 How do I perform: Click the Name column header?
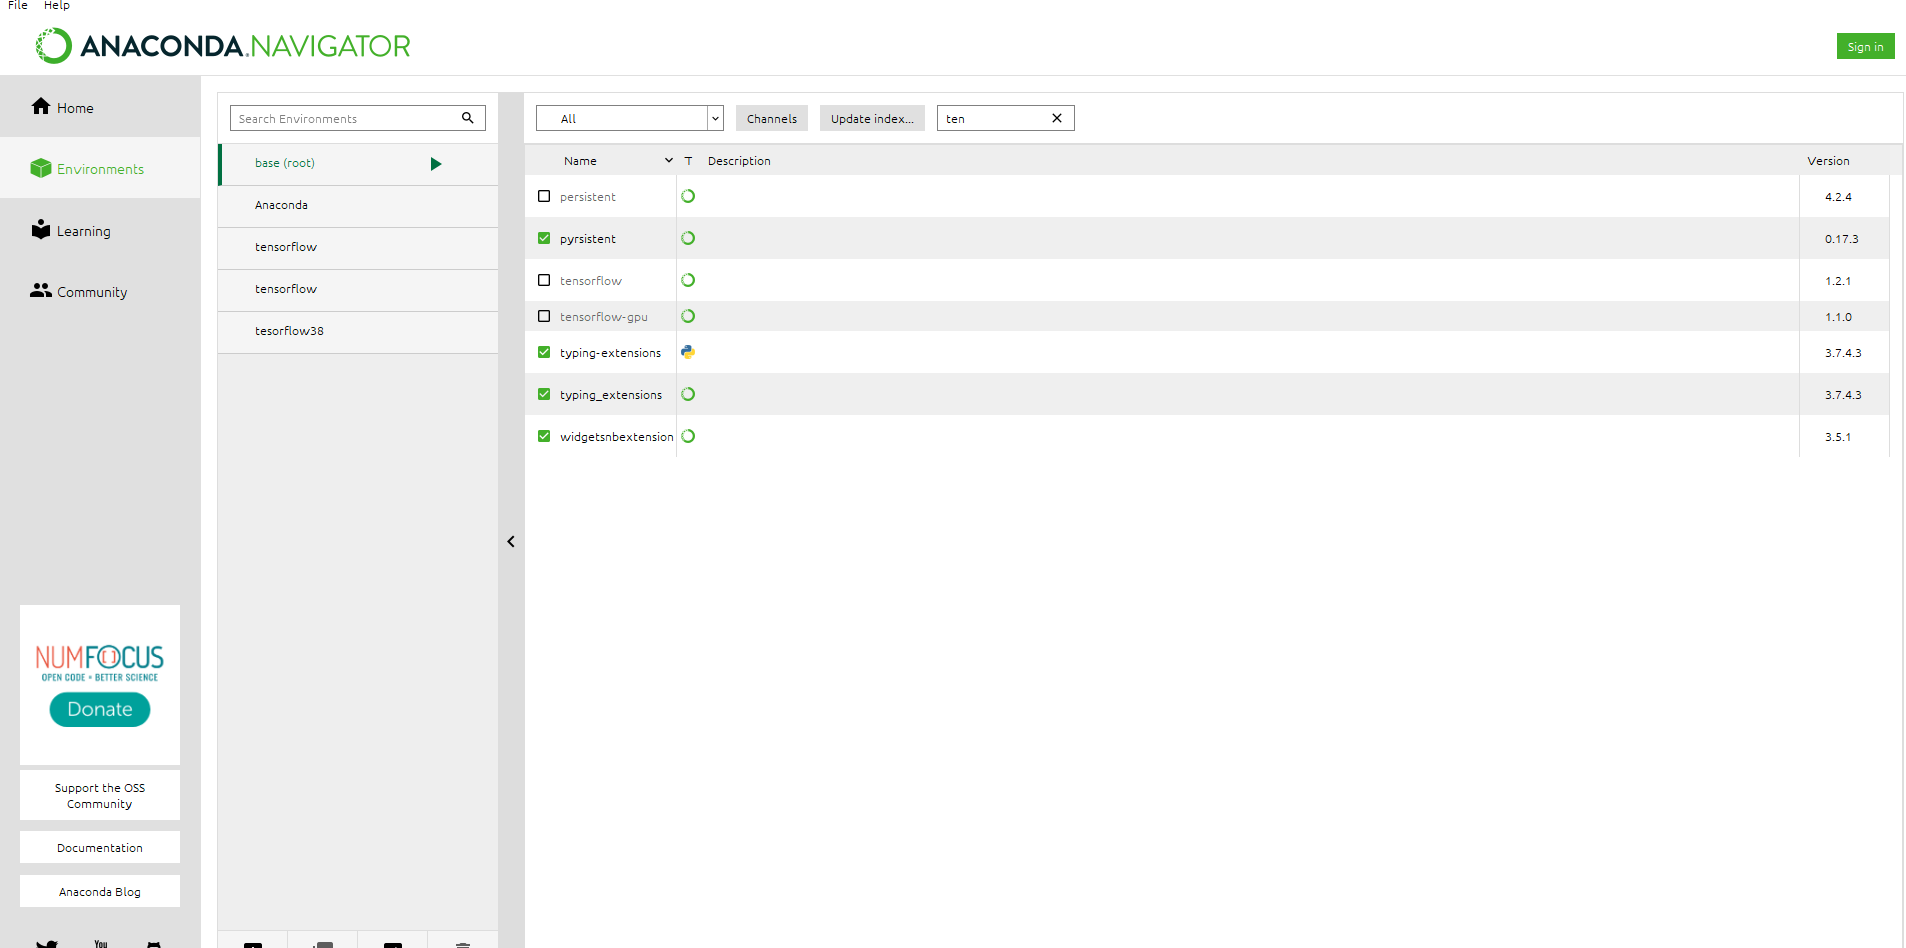(580, 161)
